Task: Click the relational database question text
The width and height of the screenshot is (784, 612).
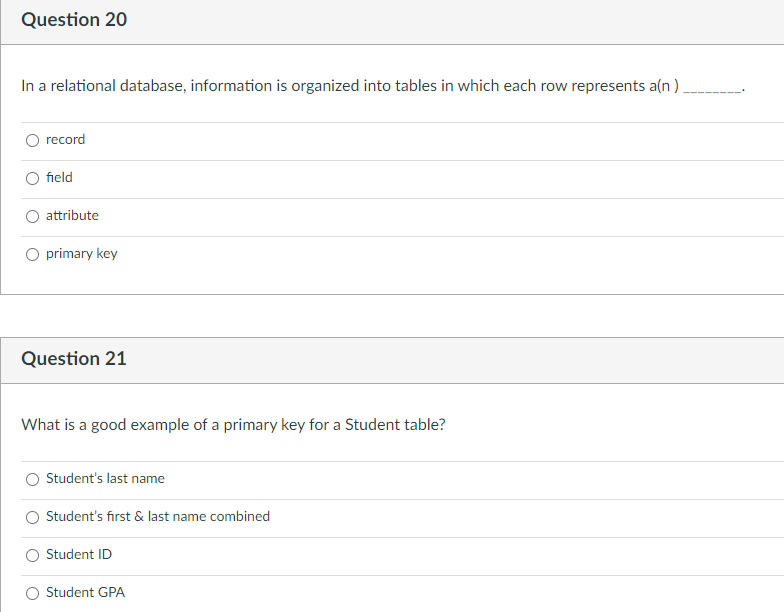Action: click(x=383, y=86)
